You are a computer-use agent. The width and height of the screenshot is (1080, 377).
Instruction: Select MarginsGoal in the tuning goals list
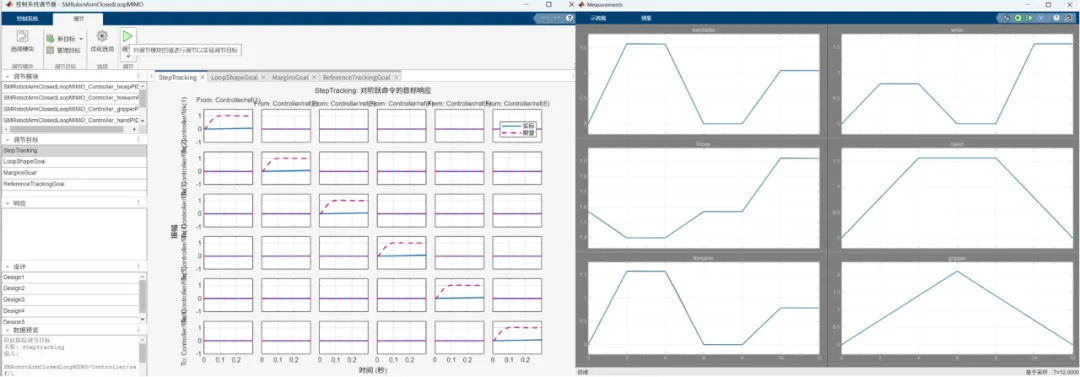(73, 173)
